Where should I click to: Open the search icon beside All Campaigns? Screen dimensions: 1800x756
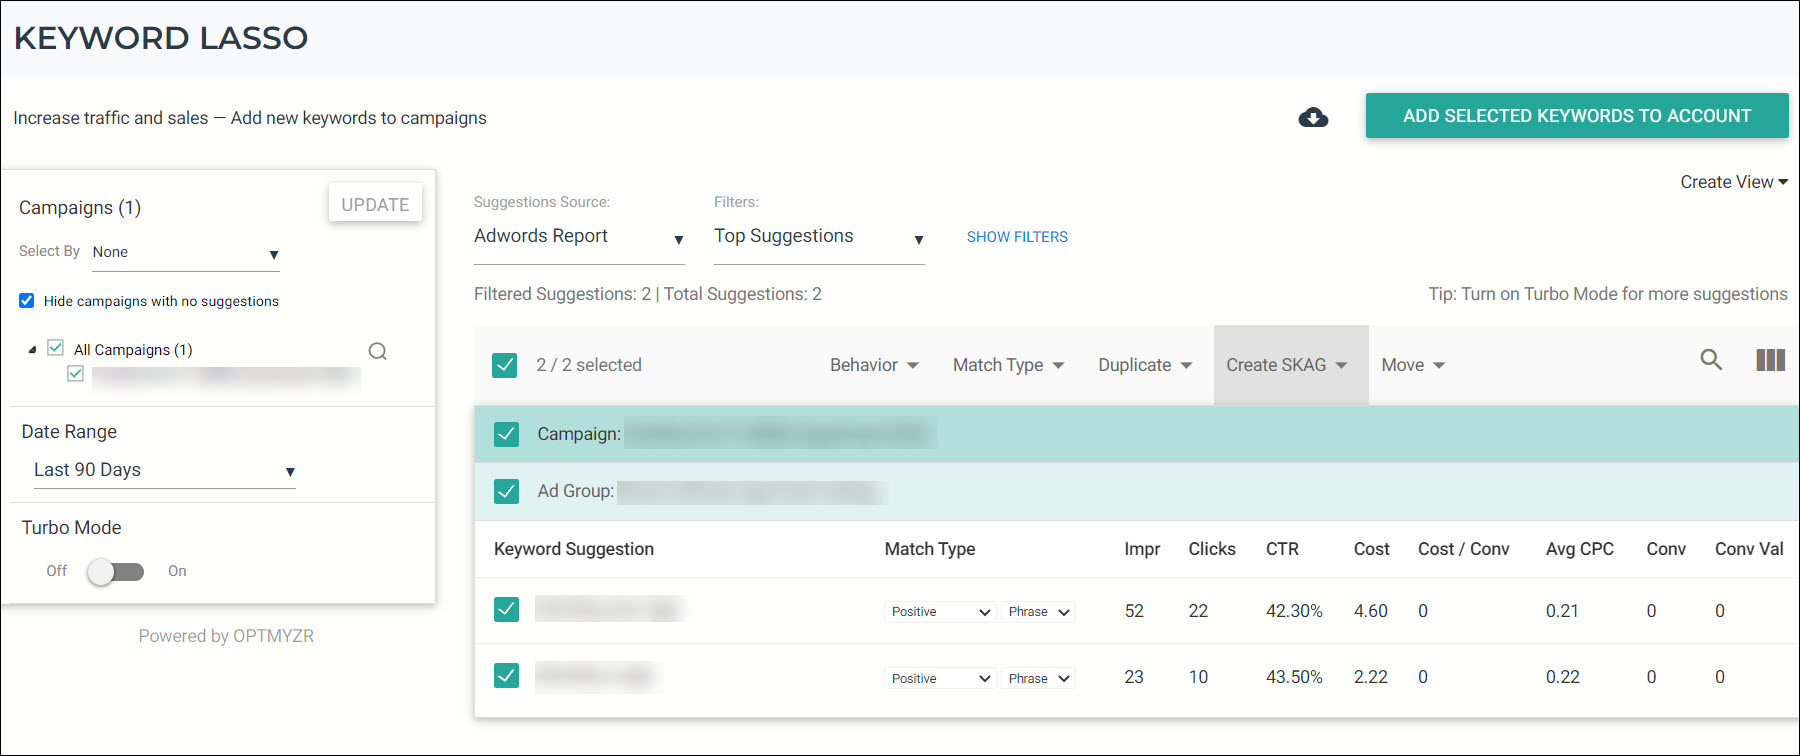coord(377,351)
